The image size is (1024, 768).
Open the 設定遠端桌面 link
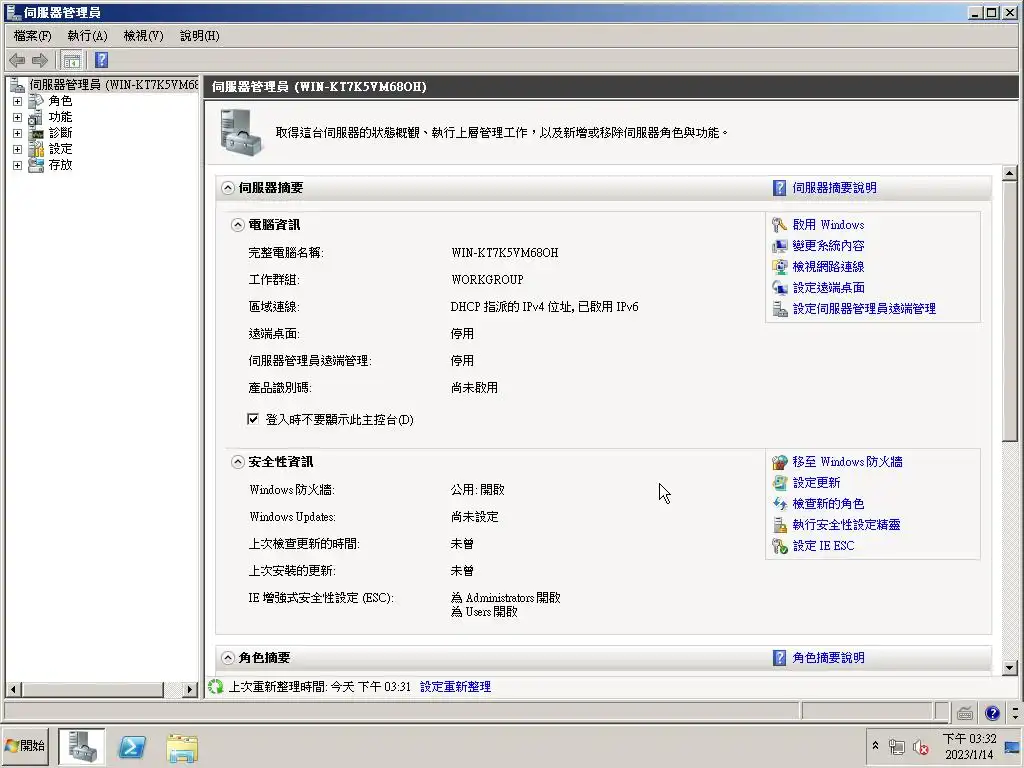click(x=828, y=287)
